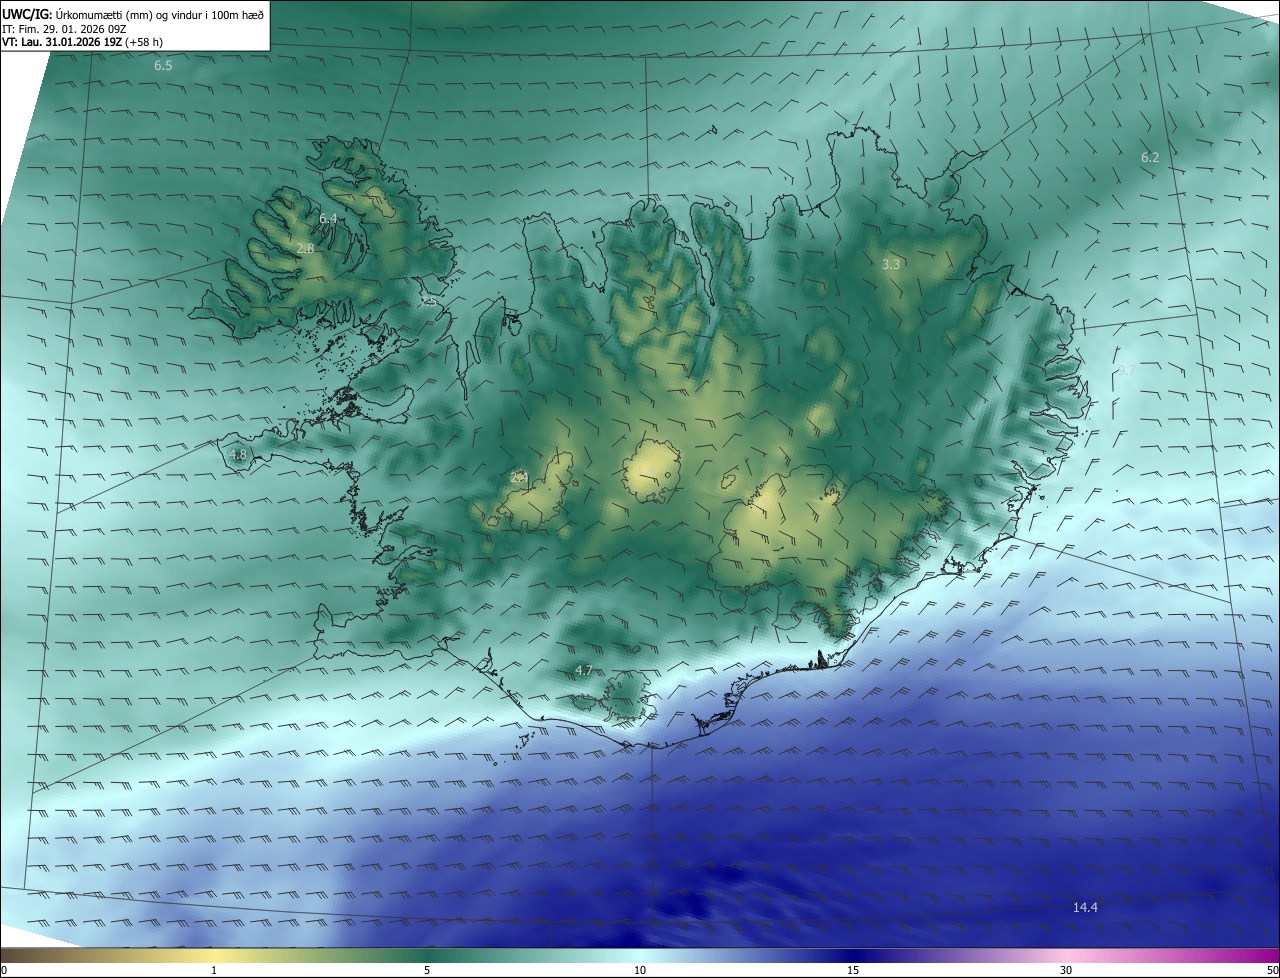Screen dimensions: 1280x978
Task: Click the '30' tick on the color scale
Action: tap(1066, 970)
